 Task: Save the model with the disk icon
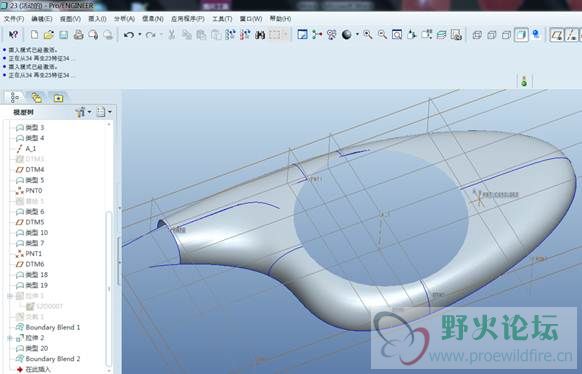[63, 35]
